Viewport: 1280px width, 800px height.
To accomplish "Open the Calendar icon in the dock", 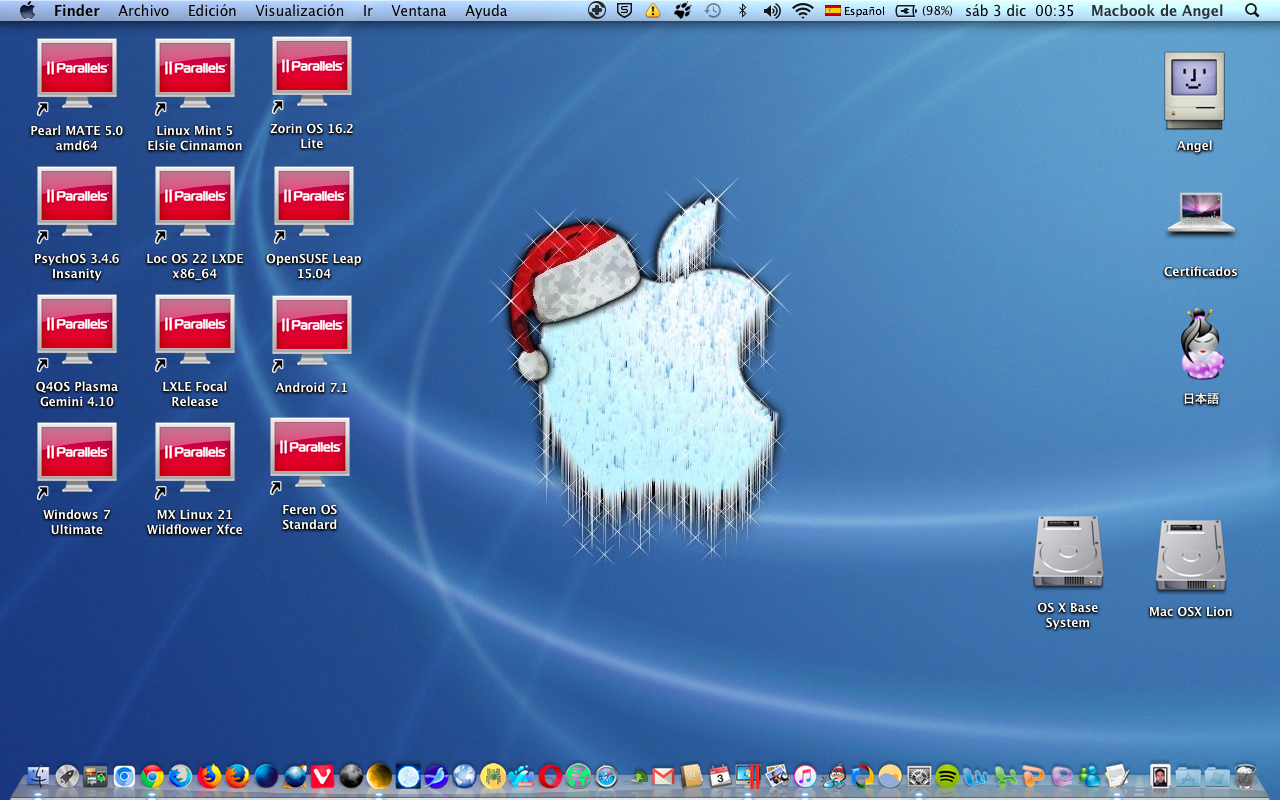I will tap(720, 776).
